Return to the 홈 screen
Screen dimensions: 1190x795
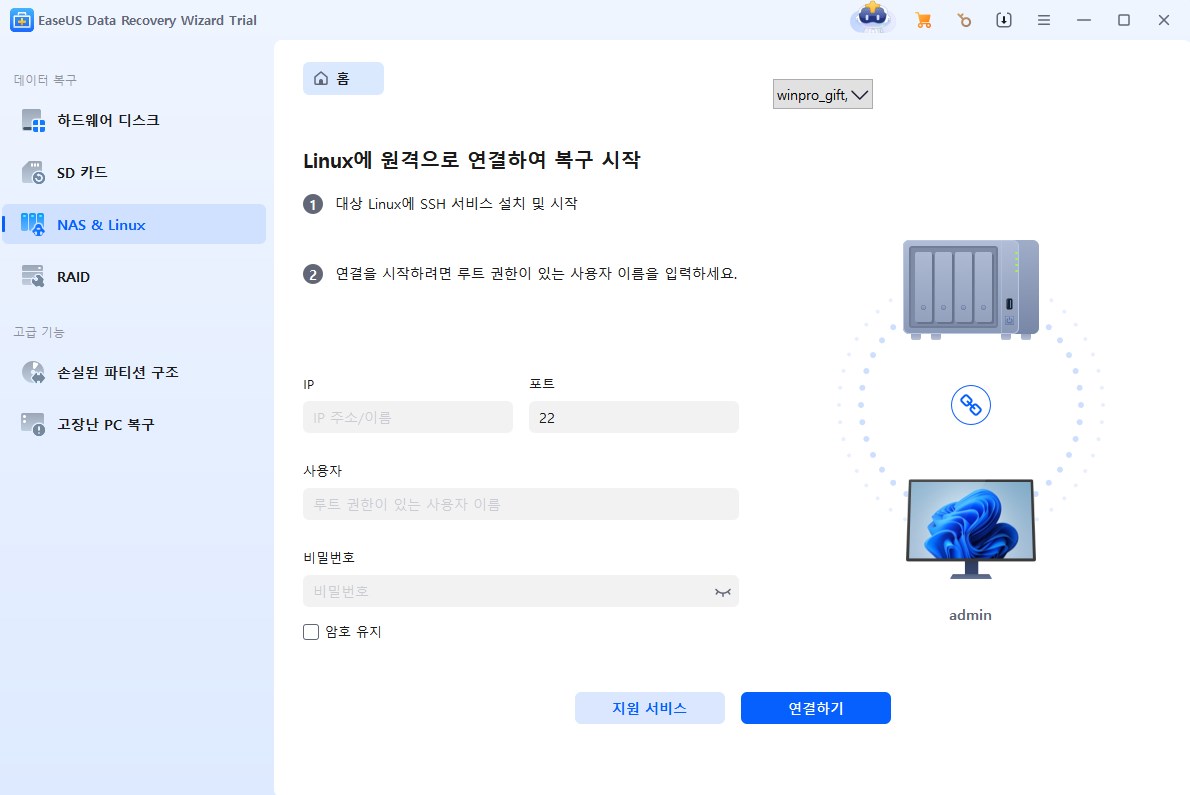click(342, 77)
